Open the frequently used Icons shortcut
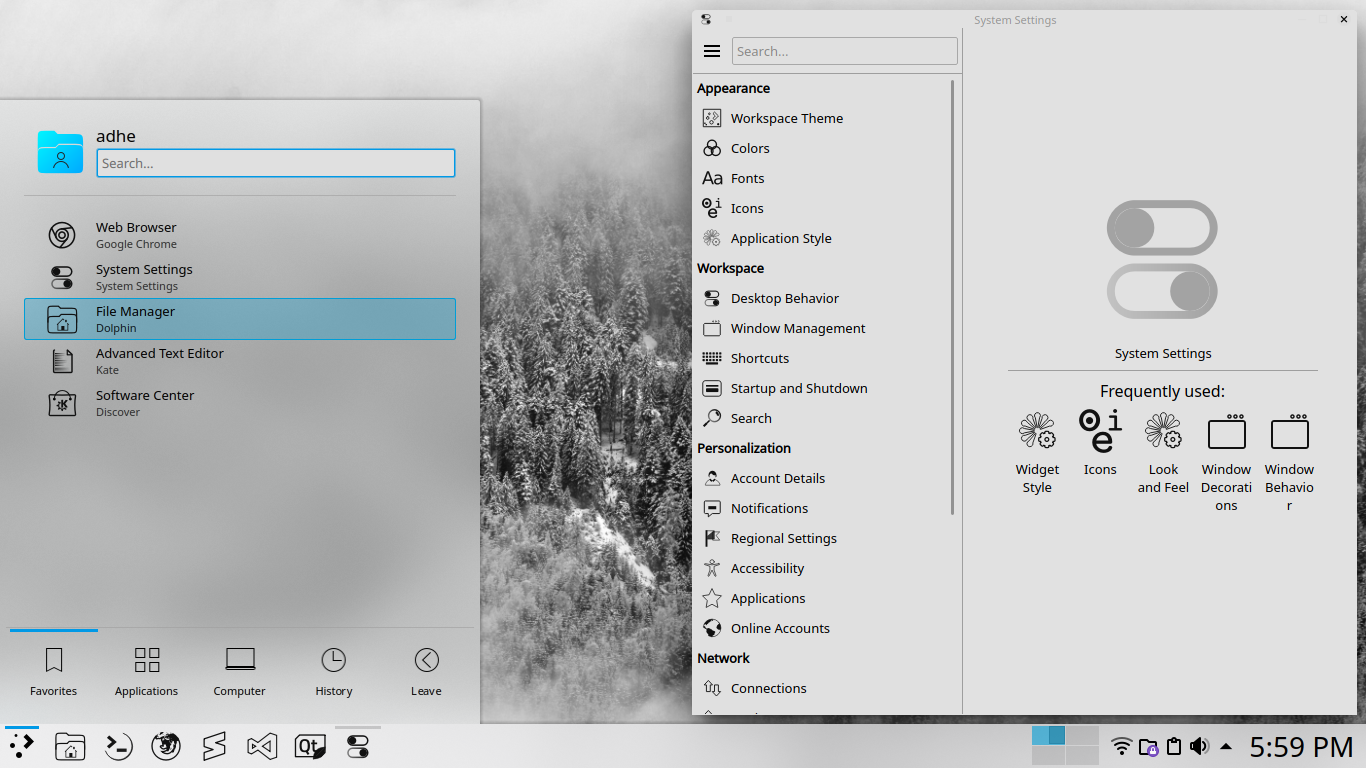 [1100, 444]
